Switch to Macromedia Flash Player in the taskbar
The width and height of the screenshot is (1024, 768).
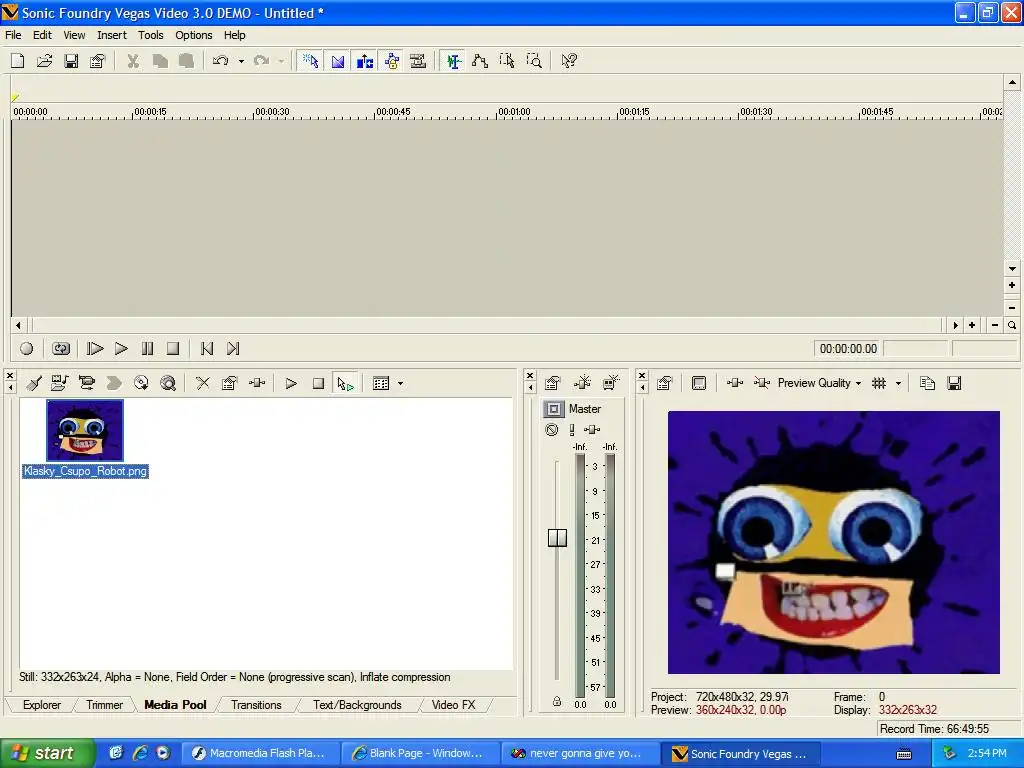pos(260,754)
